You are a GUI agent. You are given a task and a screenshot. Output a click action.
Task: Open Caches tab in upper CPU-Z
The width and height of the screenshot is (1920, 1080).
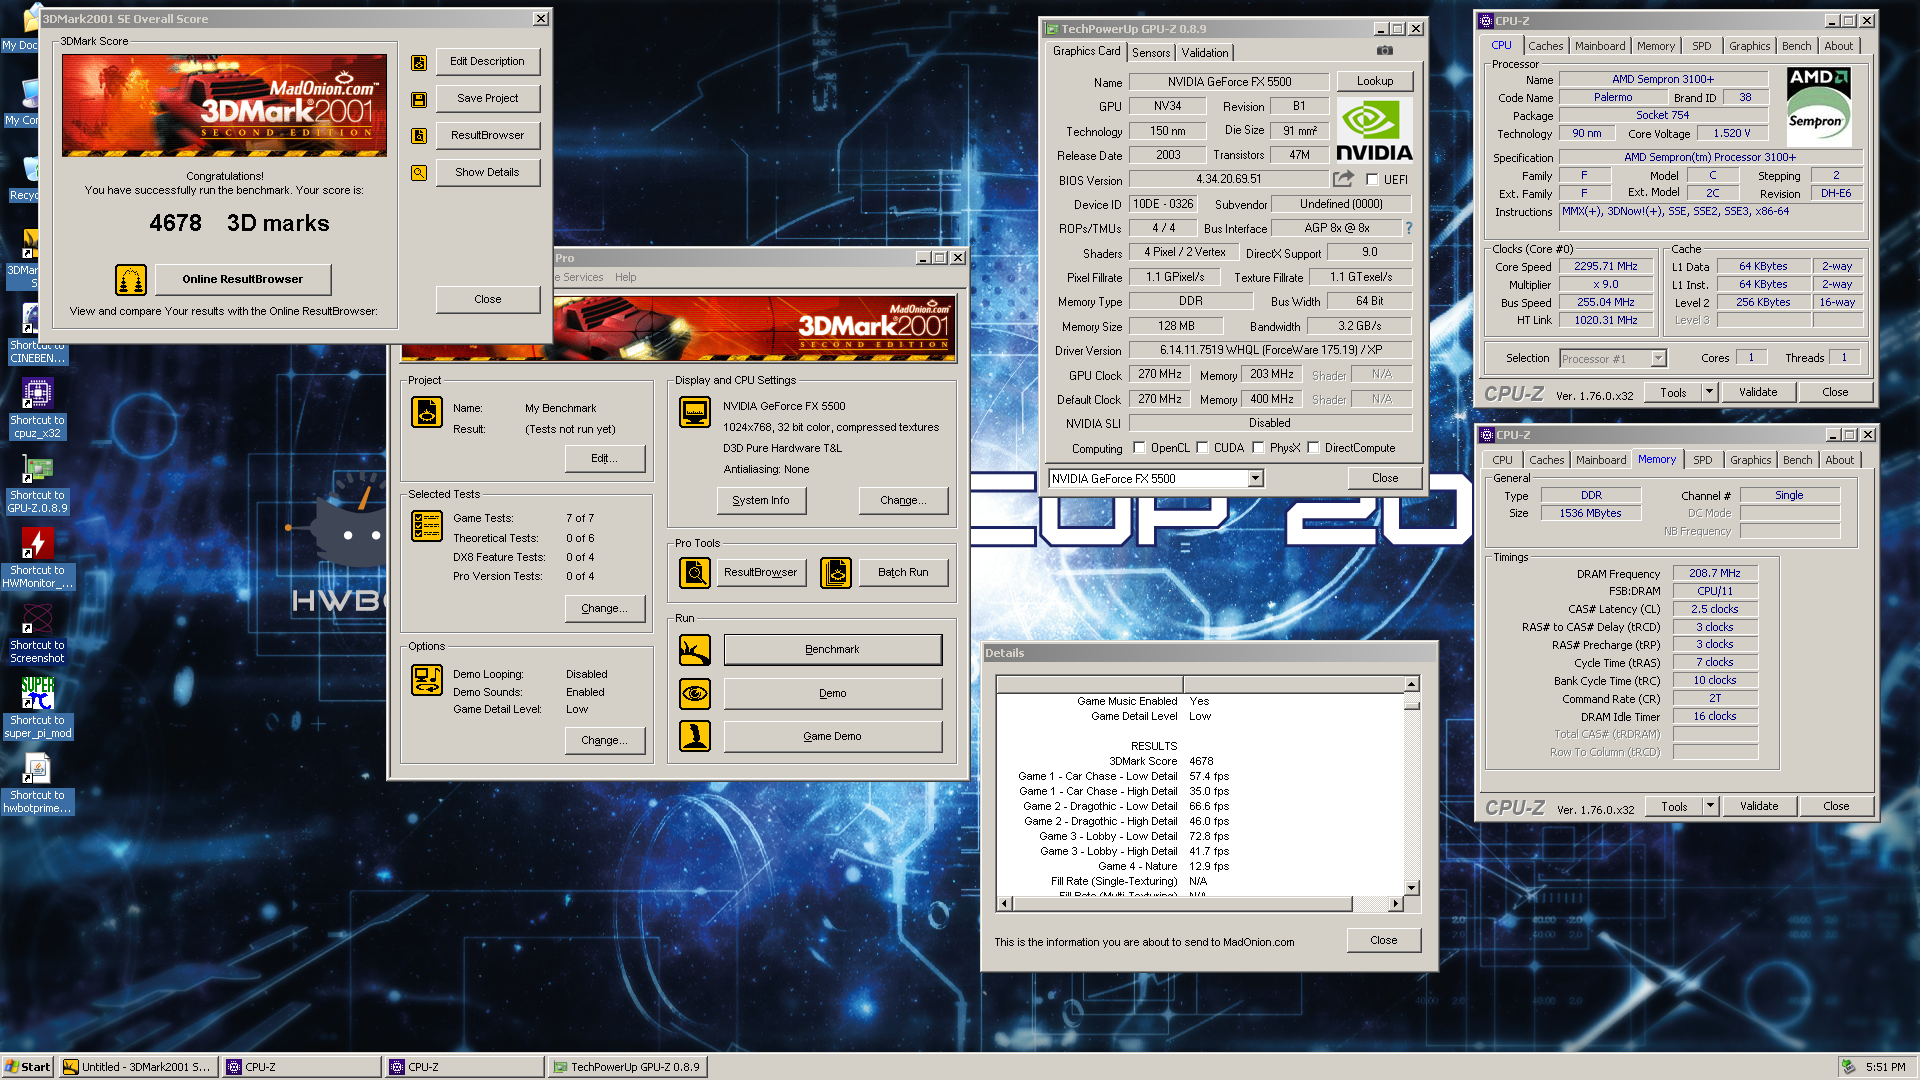coord(1545,46)
